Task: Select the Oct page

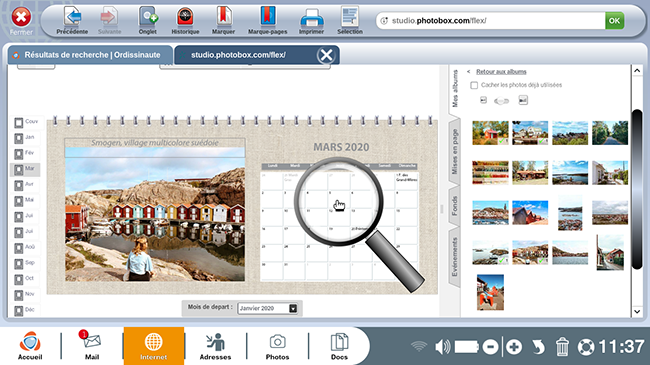Action: click(x=26, y=279)
